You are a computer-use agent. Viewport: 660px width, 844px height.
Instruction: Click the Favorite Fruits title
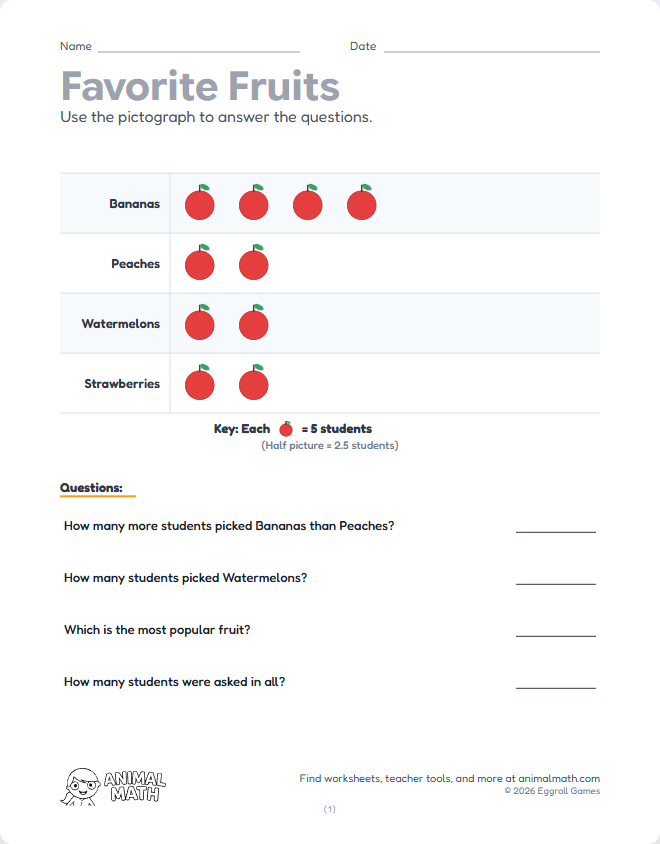tap(200, 86)
